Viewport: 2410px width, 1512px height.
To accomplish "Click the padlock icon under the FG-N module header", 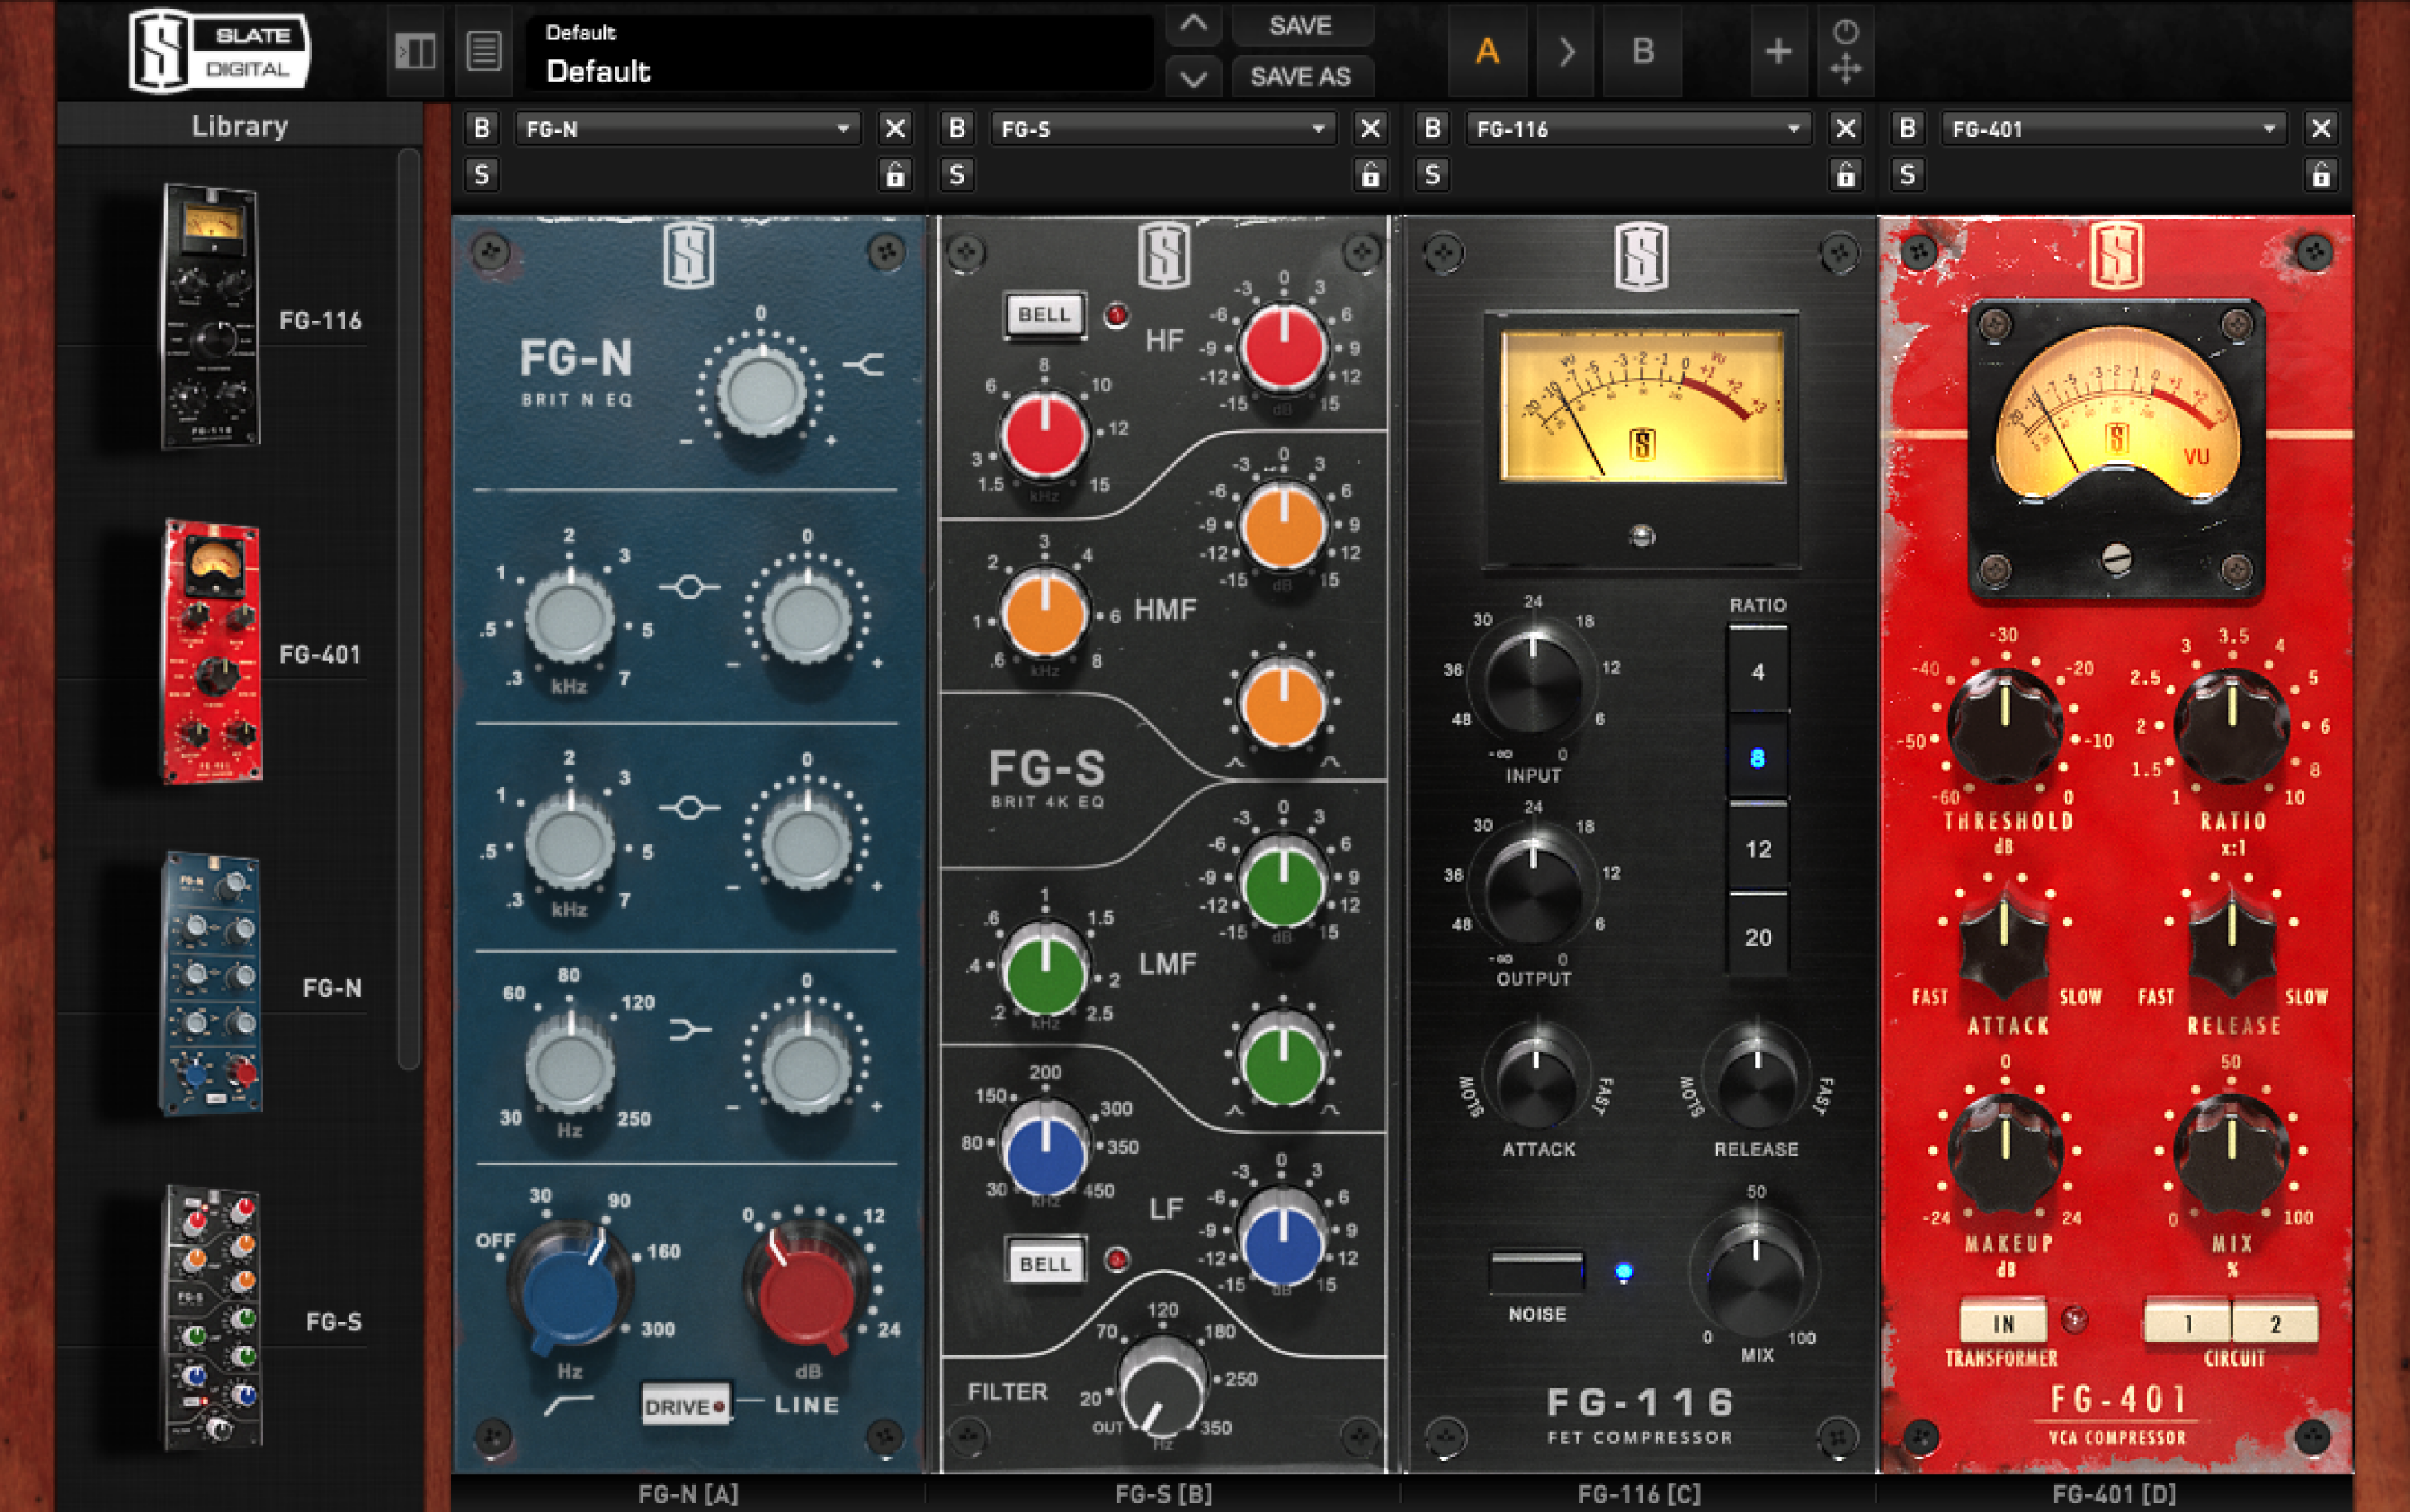I will 895,175.
